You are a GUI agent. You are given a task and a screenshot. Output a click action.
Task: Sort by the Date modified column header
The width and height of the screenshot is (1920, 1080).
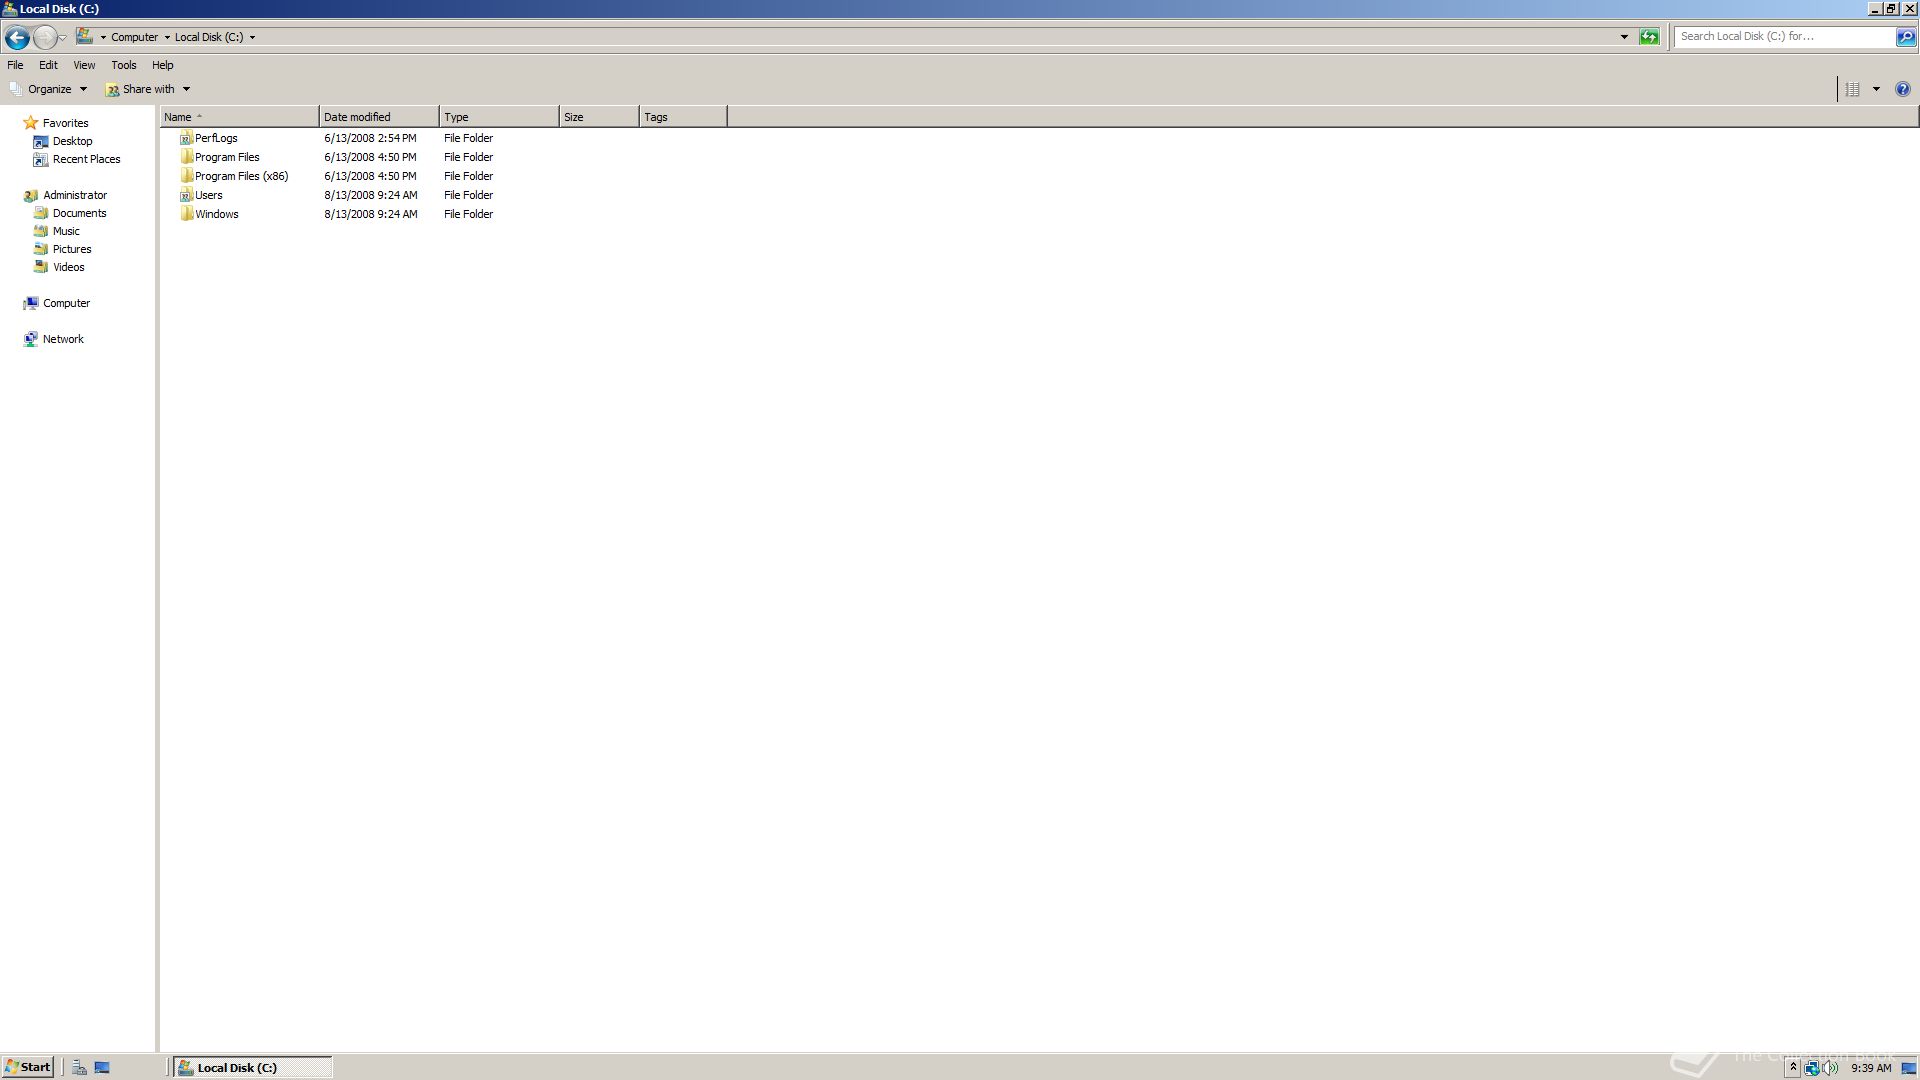tap(379, 117)
